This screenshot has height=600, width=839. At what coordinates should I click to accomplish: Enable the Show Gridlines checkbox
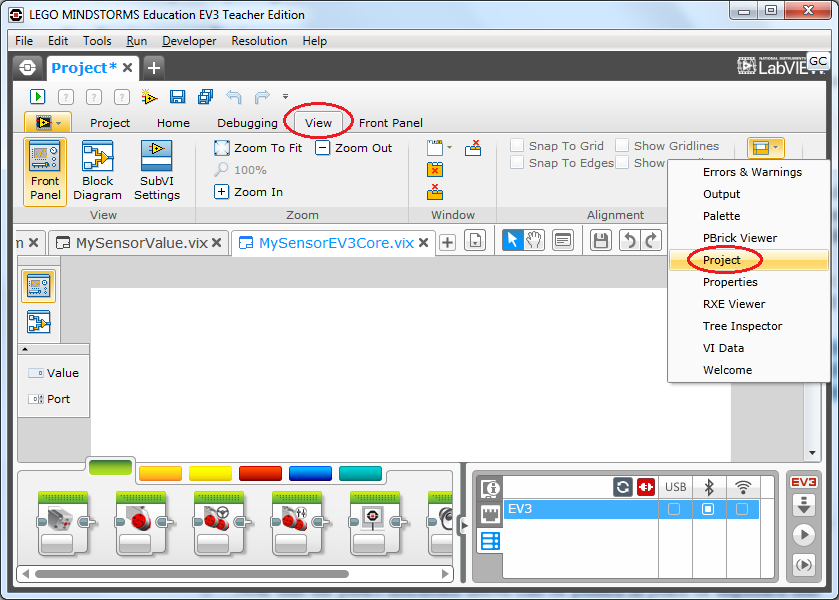622,146
